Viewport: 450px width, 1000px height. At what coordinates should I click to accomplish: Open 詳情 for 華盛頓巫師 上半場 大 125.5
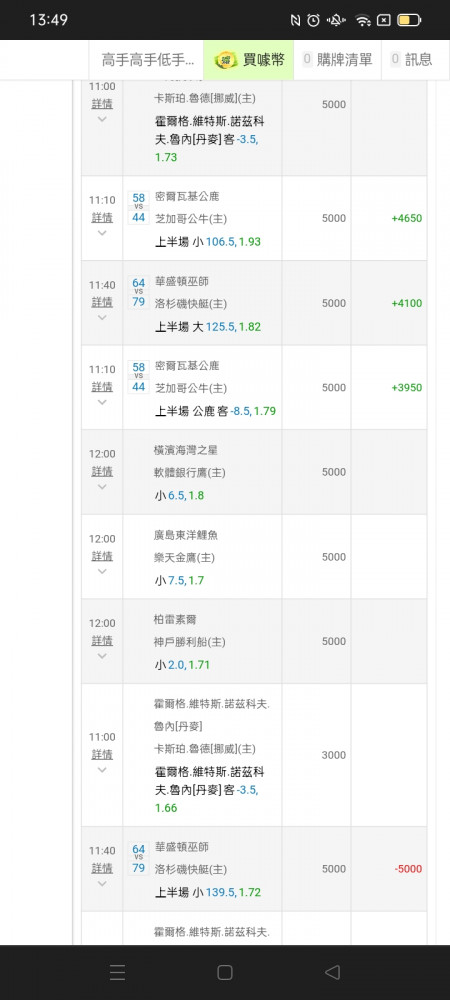pos(102,302)
